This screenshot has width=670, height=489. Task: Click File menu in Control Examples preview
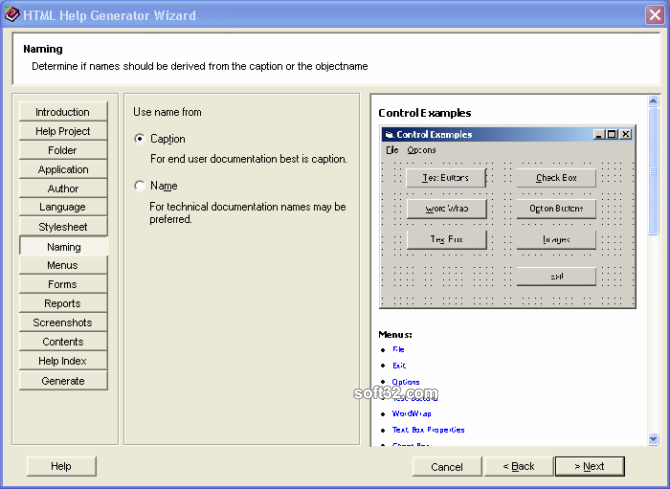click(x=392, y=150)
